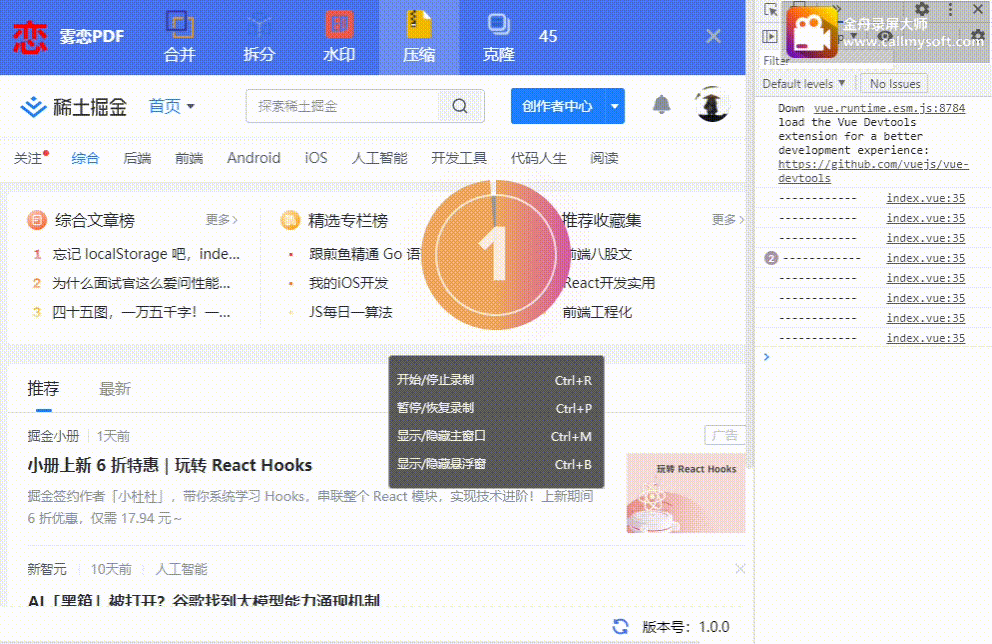Focus the 探索稀土掘金 search field
The height and width of the screenshot is (644, 992).
[x=342, y=106]
